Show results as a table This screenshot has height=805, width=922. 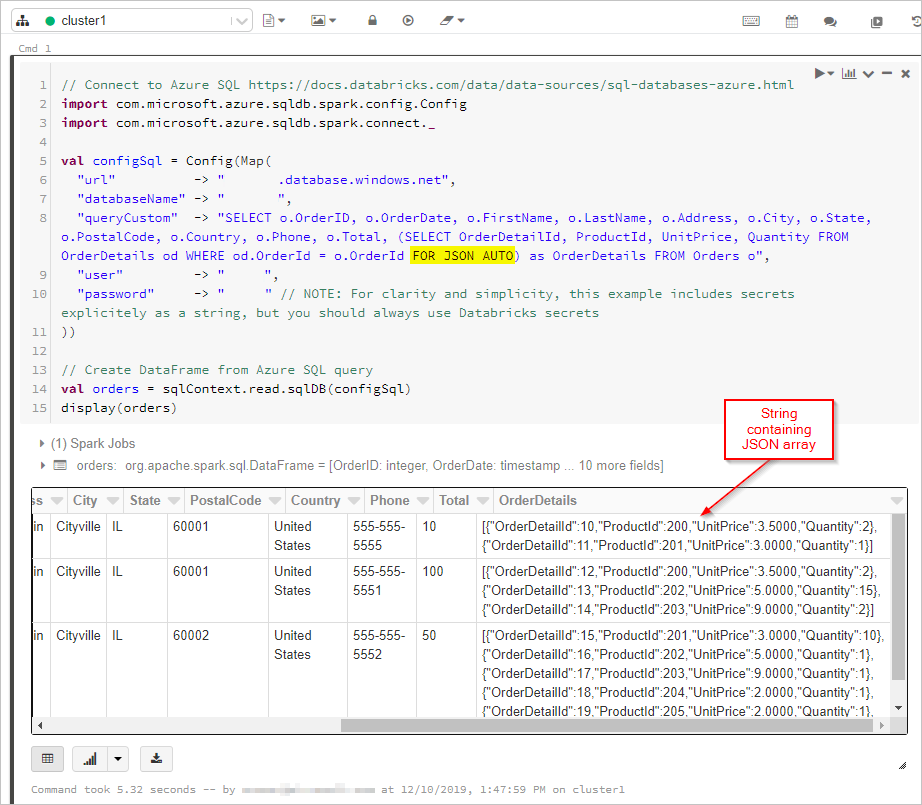tap(47, 759)
